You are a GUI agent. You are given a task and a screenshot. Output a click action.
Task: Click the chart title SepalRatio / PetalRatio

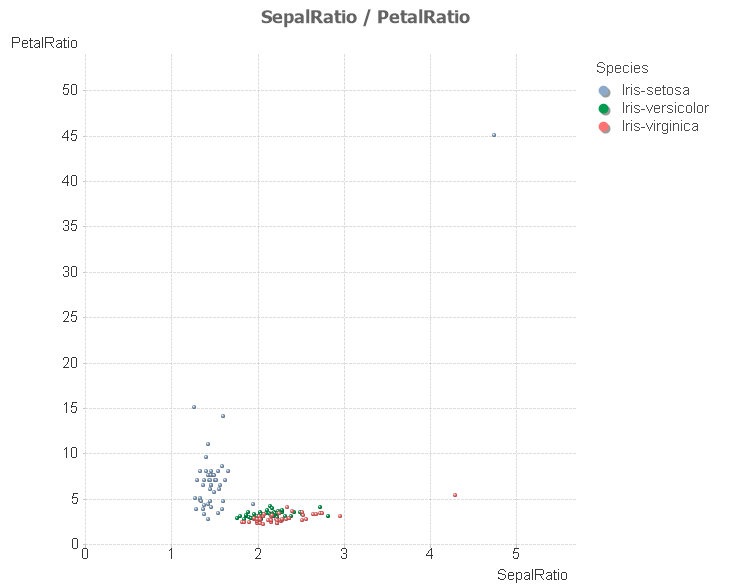(x=365, y=17)
